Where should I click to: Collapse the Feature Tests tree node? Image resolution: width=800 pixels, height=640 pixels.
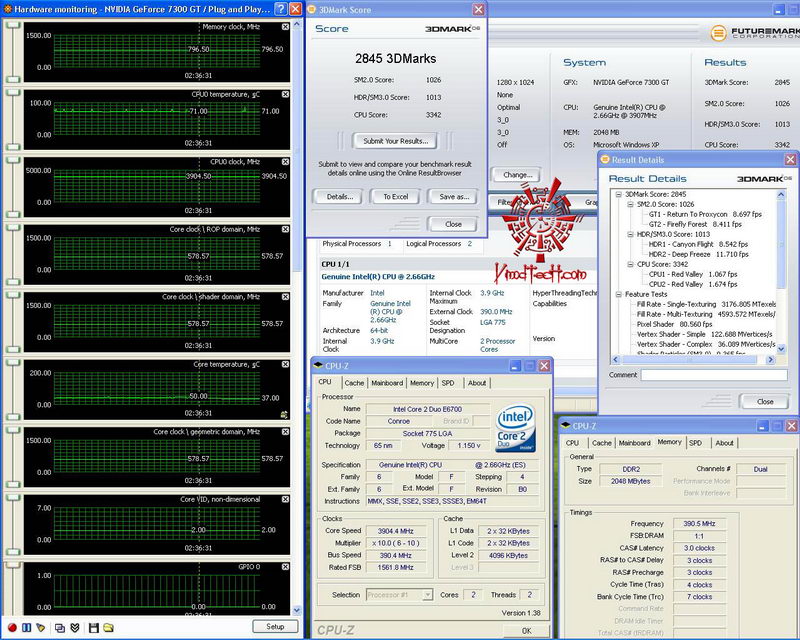(x=618, y=294)
